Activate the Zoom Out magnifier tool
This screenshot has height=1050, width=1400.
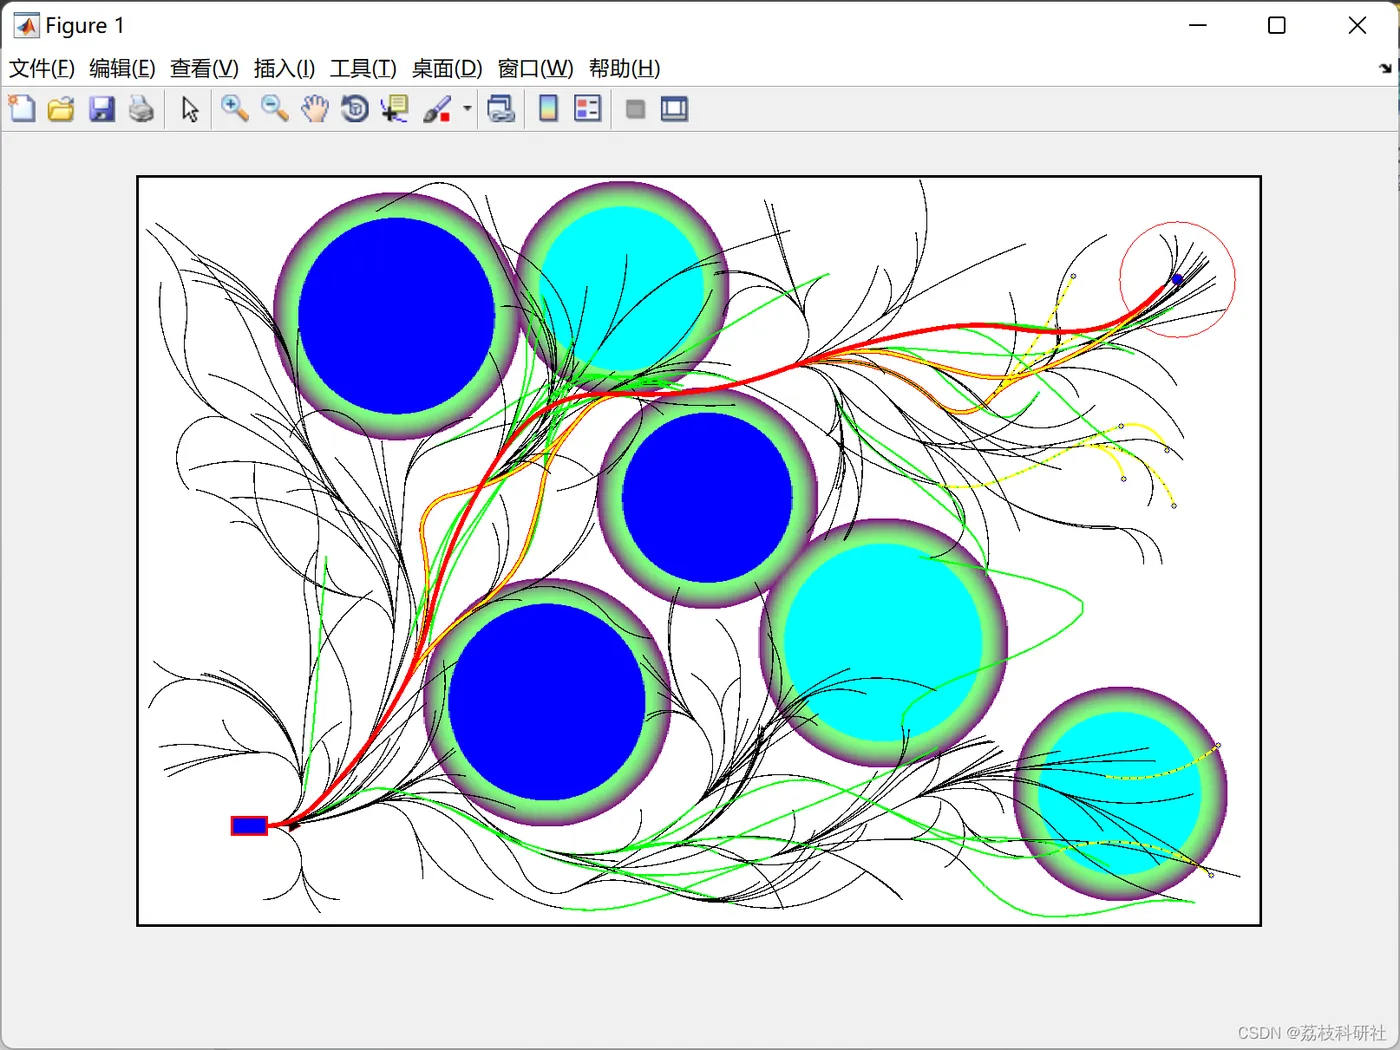pos(275,109)
